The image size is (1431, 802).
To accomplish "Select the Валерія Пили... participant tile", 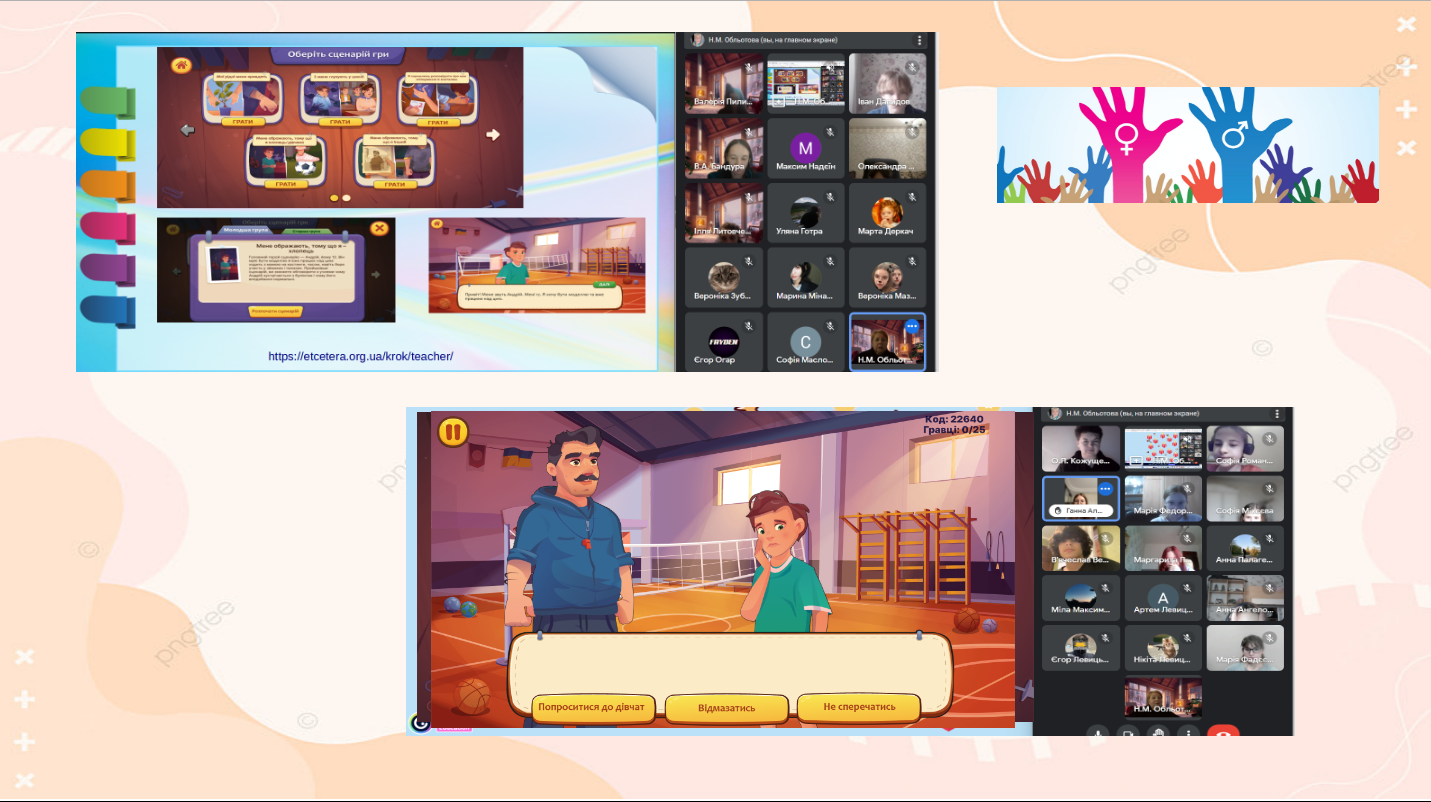I will [x=724, y=84].
